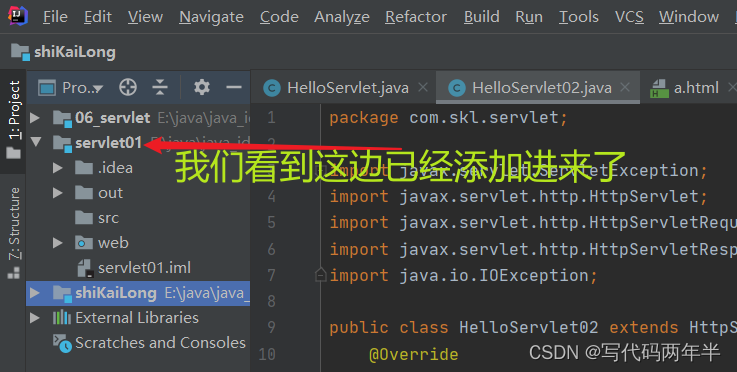Click the fold icon beside import java.io line
This screenshot has height=372, width=737.
click(x=320, y=275)
